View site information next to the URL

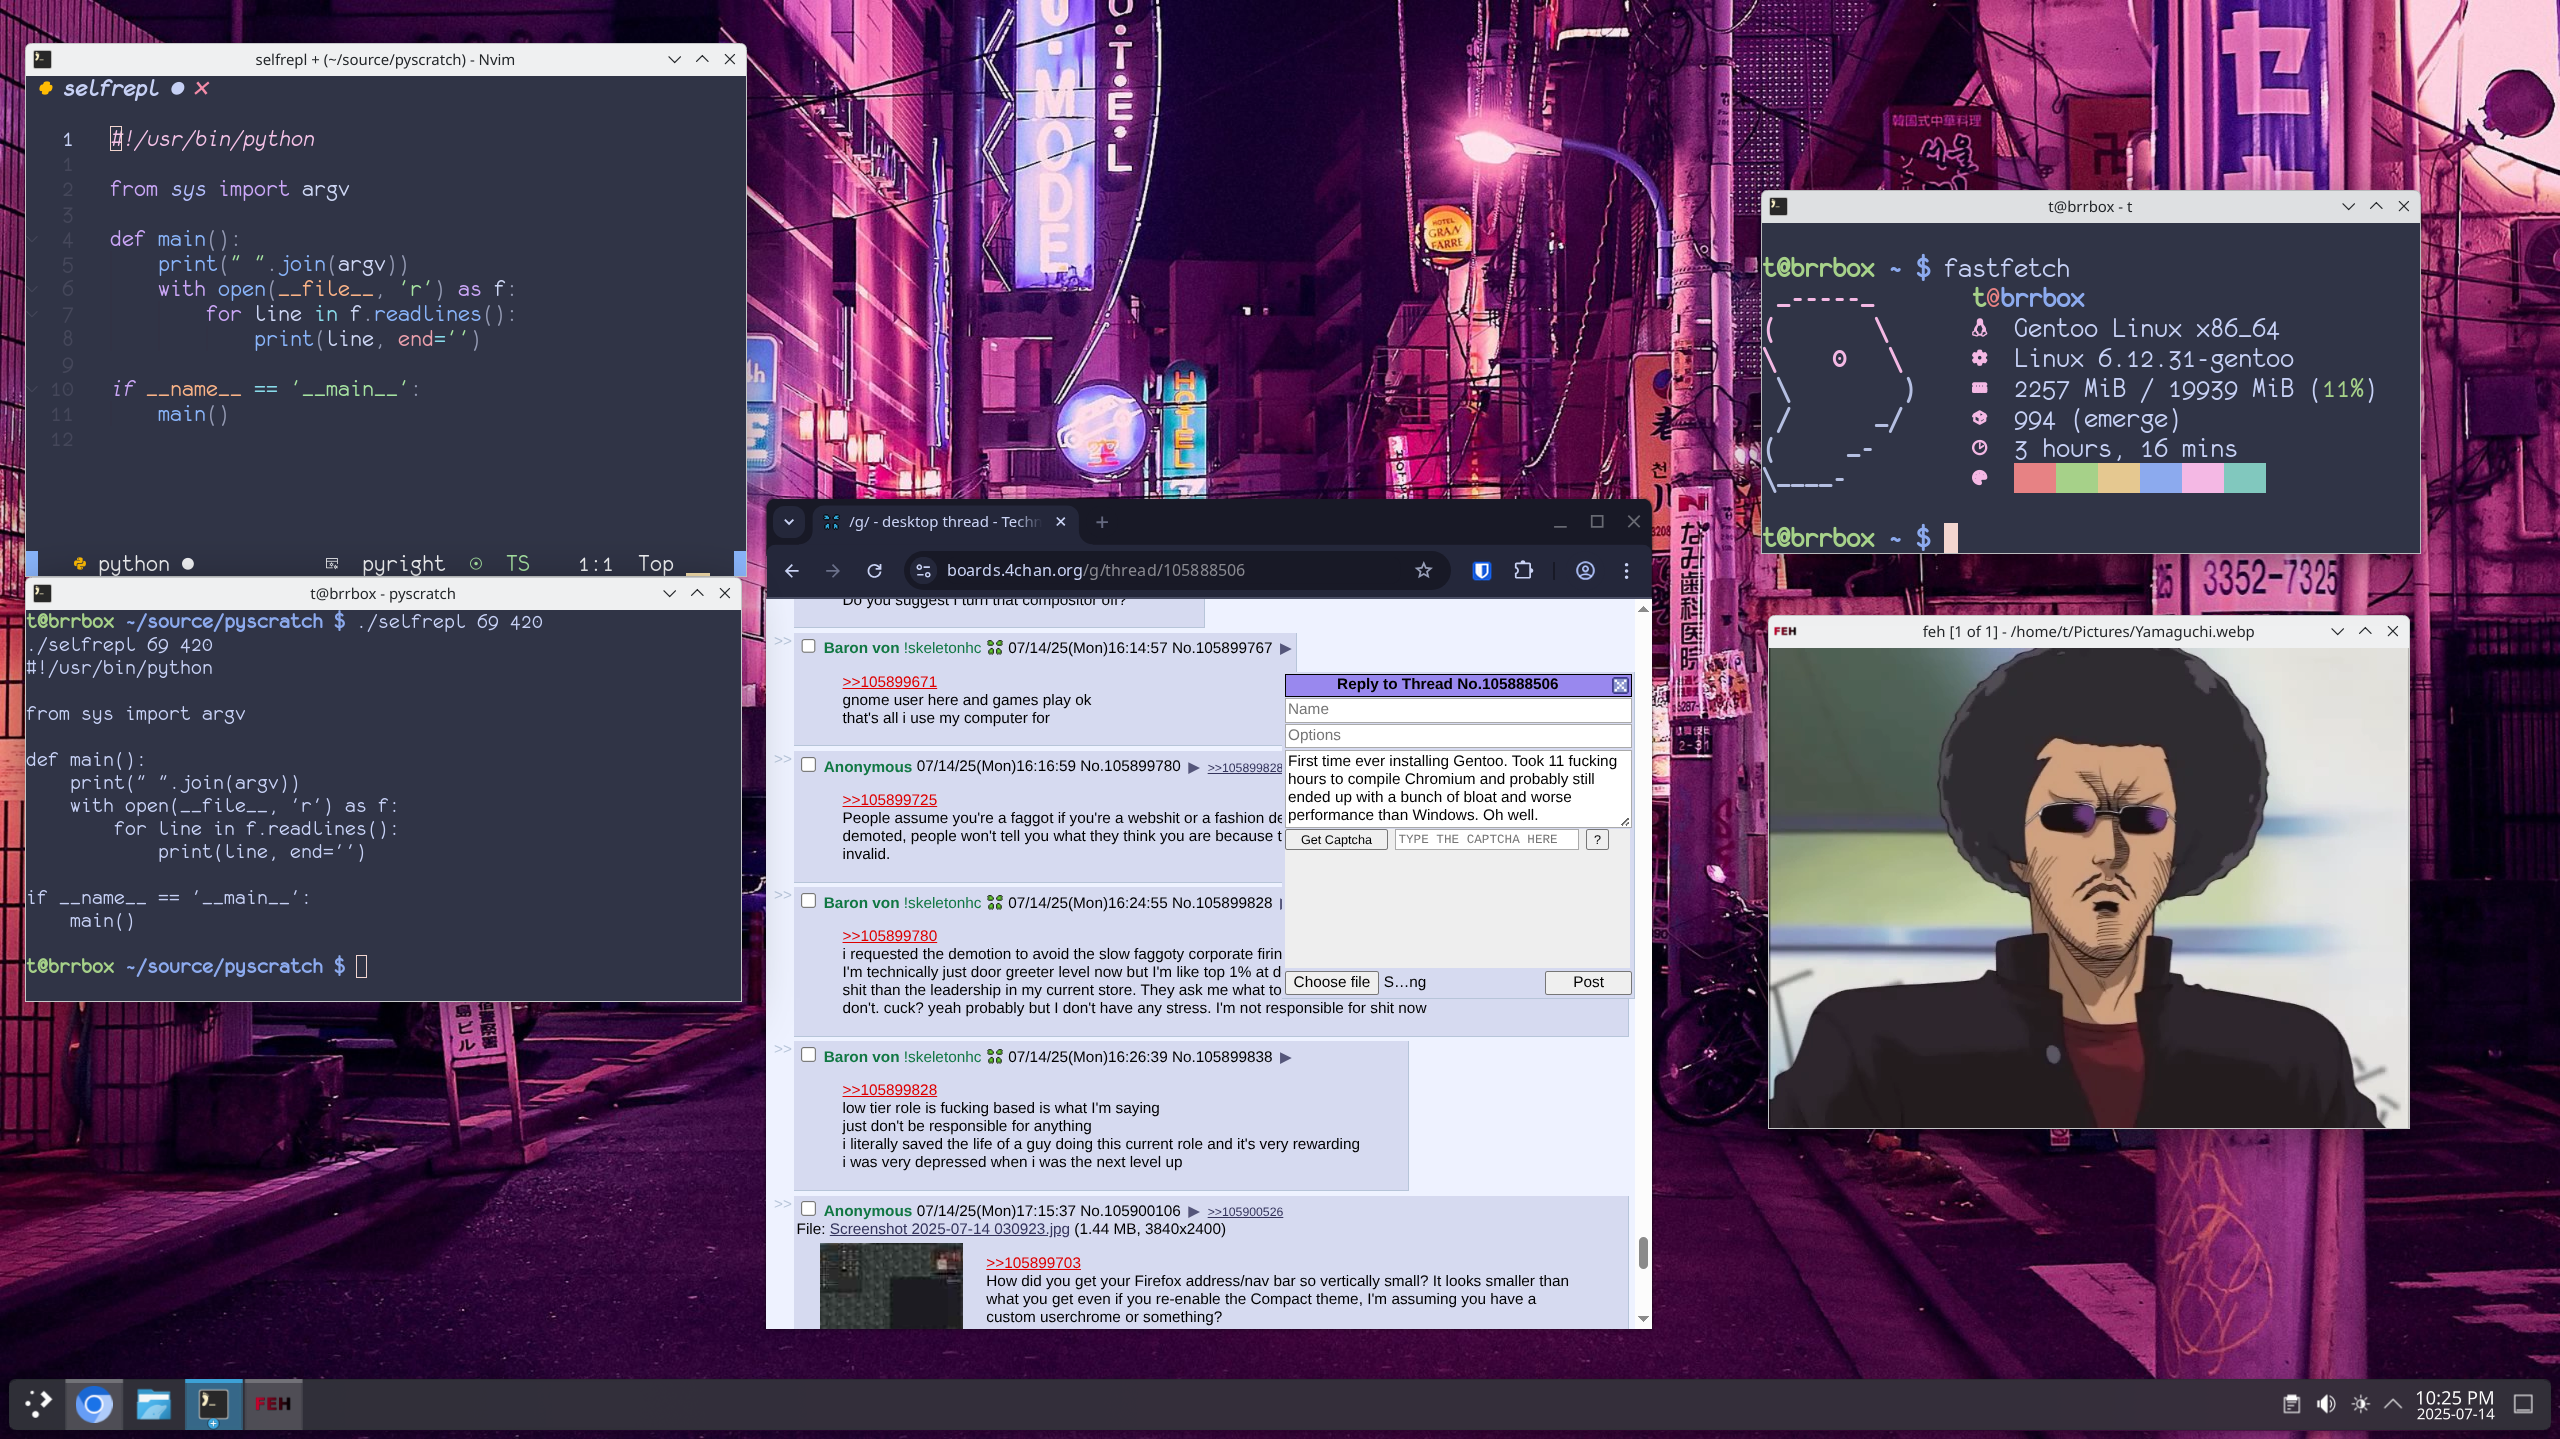tap(924, 570)
